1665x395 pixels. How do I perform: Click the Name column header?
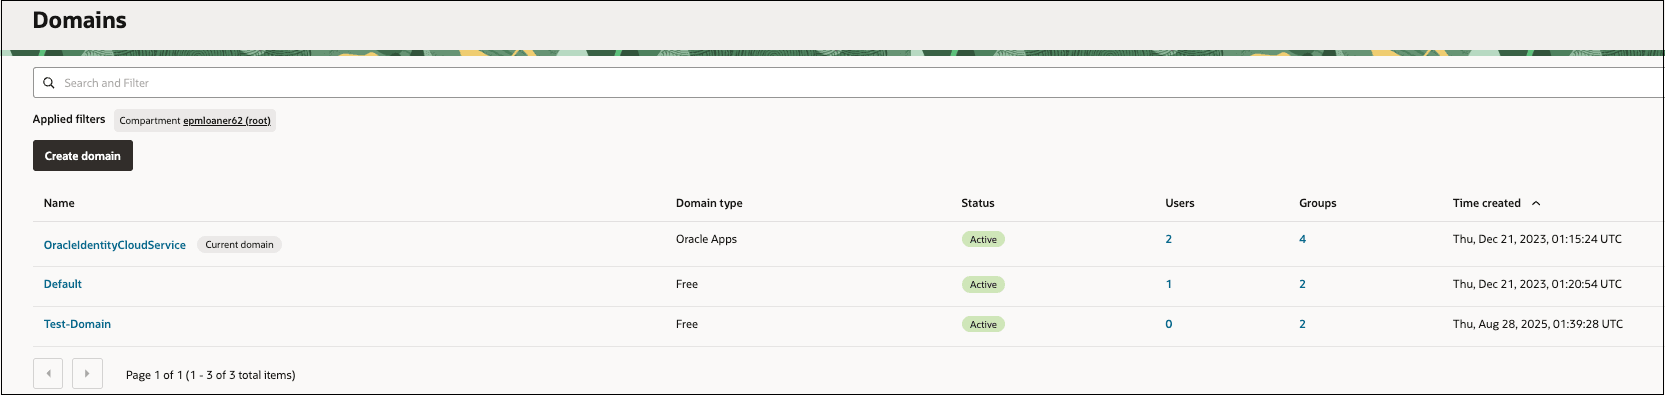click(59, 203)
